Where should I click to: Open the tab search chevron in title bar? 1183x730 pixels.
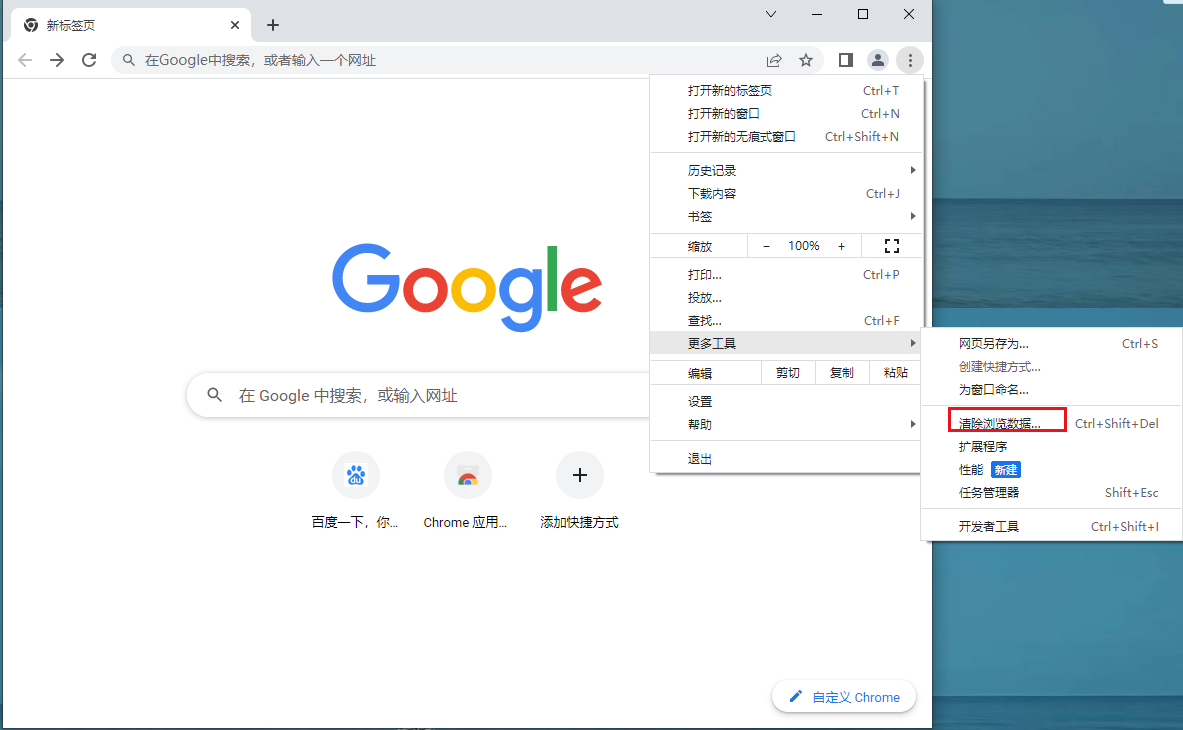[771, 14]
